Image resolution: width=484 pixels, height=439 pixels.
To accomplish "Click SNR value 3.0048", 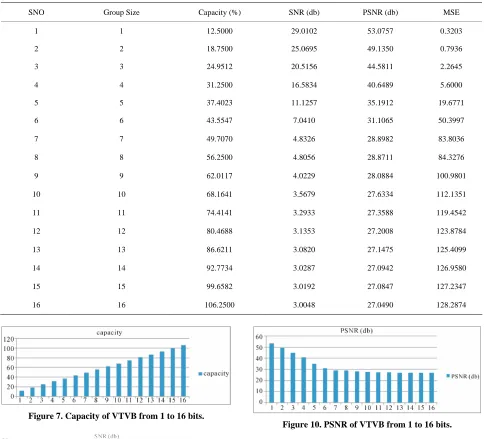I will point(304,305).
